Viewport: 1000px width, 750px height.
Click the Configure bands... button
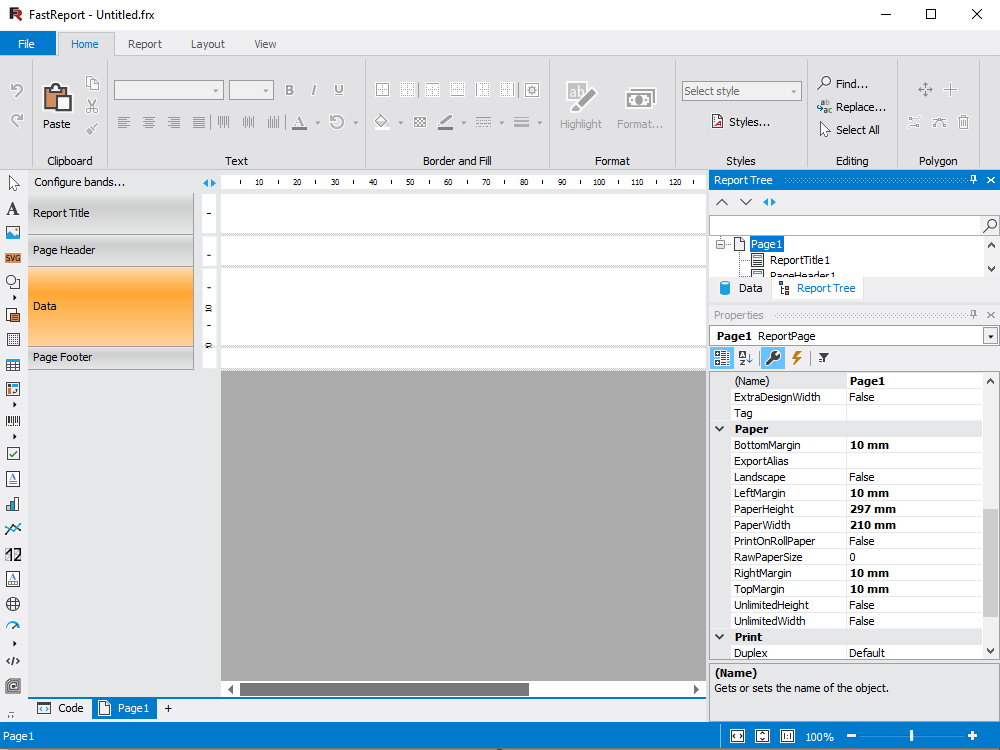point(80,182)
